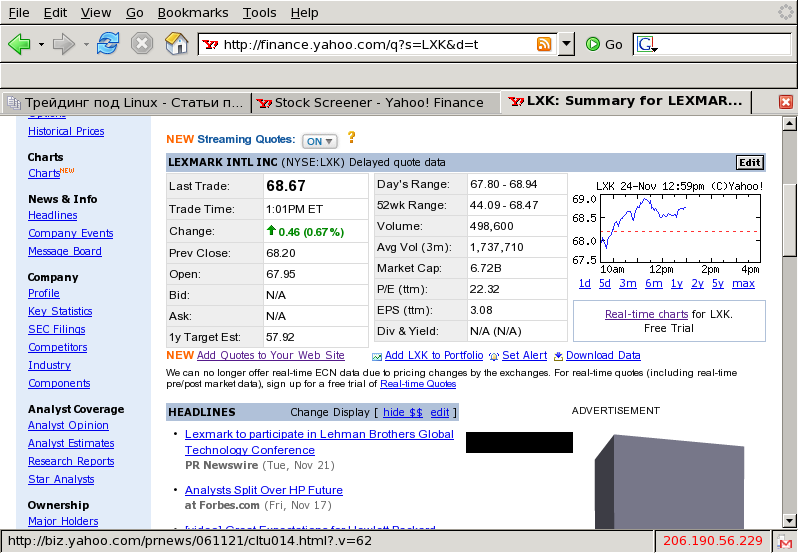Click the Yahoo favicon in address bar

pos(210,45)
